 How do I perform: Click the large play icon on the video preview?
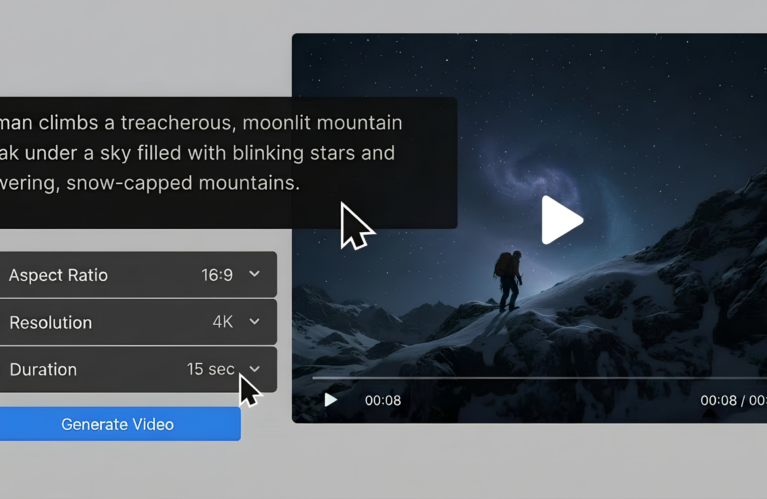coord(562,220)
